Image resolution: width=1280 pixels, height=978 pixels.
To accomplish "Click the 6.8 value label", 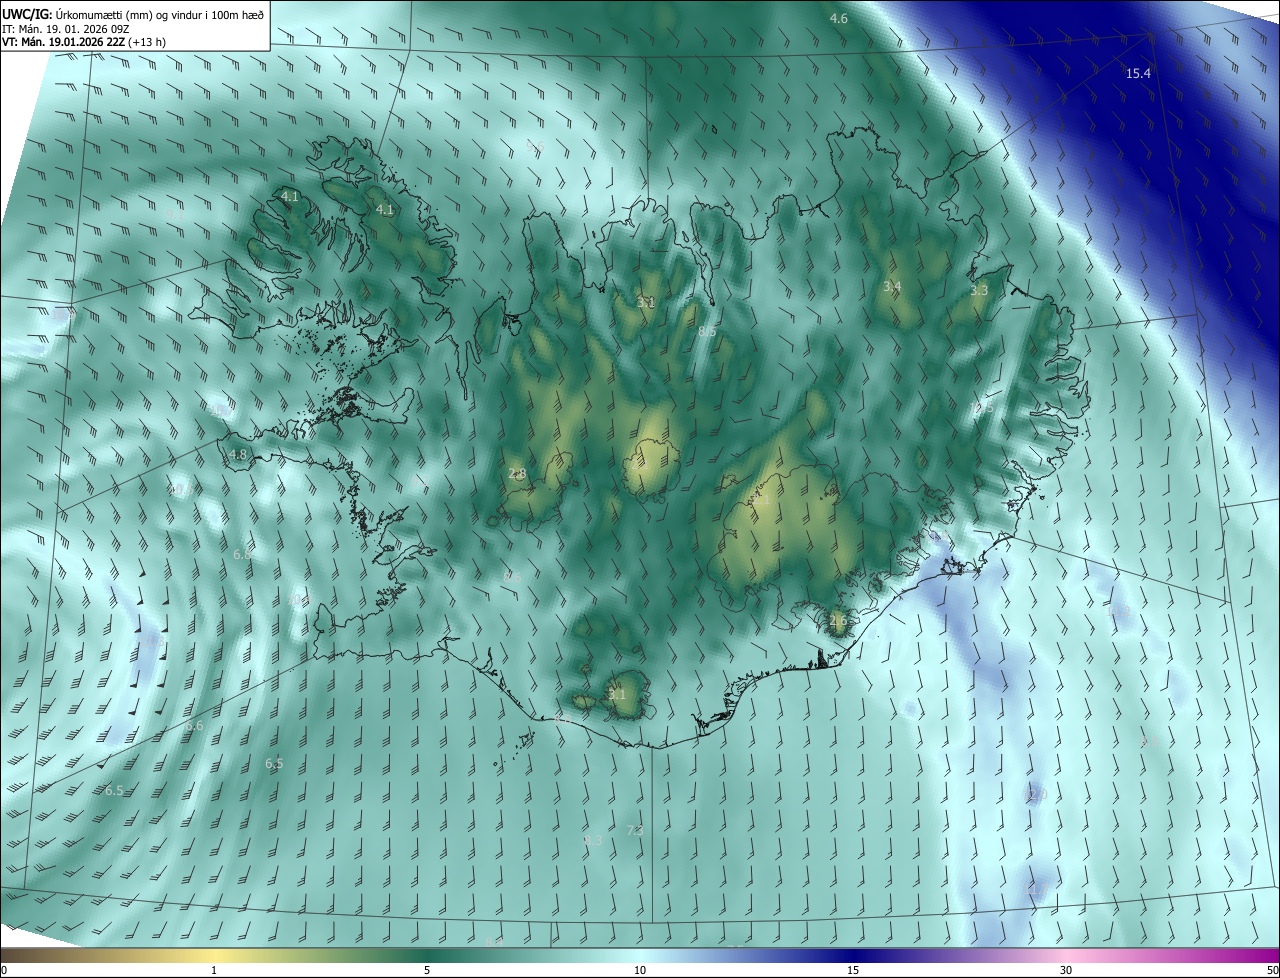I will [x=242, y=553].
